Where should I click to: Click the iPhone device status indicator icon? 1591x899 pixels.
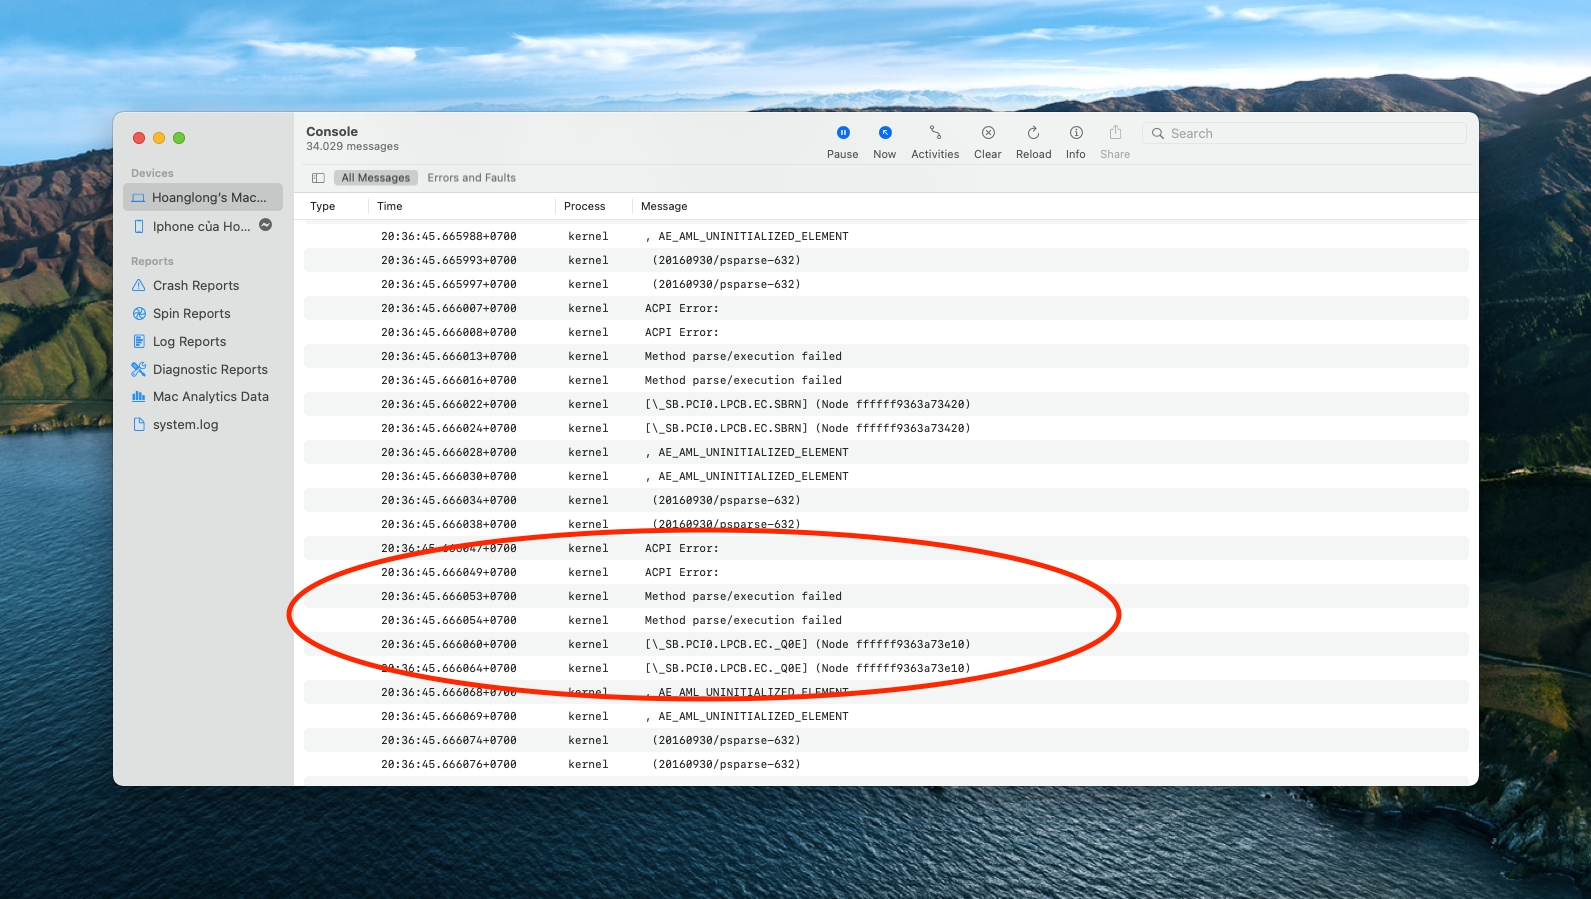266,225
